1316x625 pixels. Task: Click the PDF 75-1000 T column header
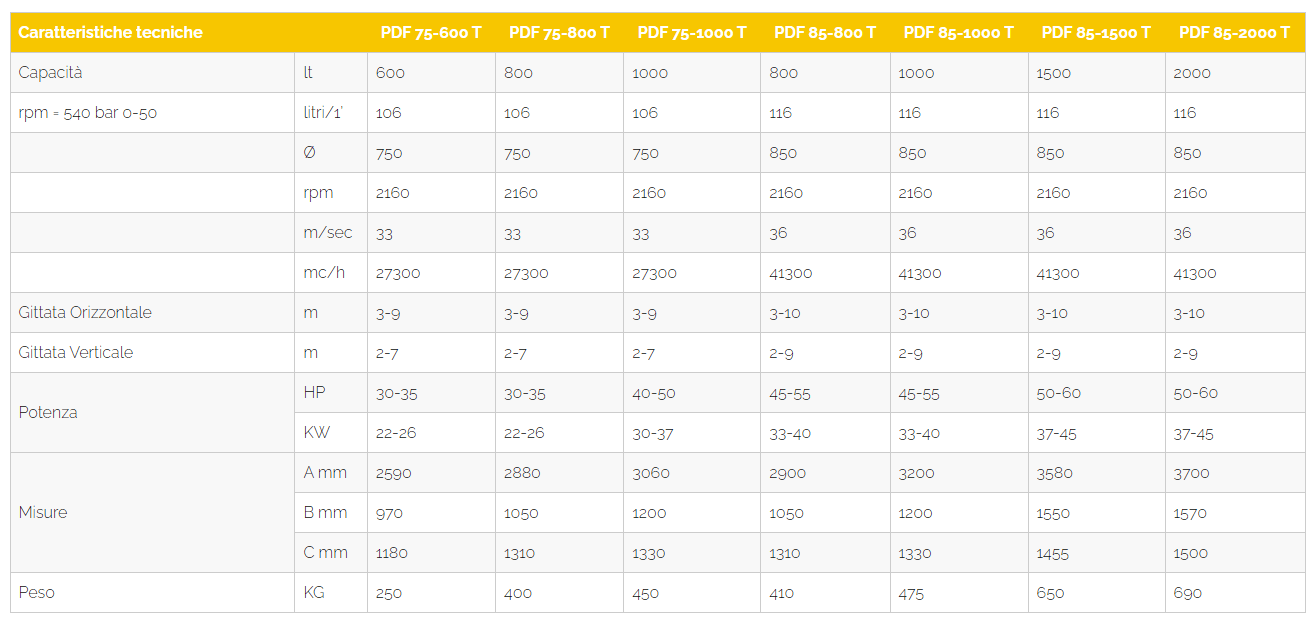tap(692, 32)
